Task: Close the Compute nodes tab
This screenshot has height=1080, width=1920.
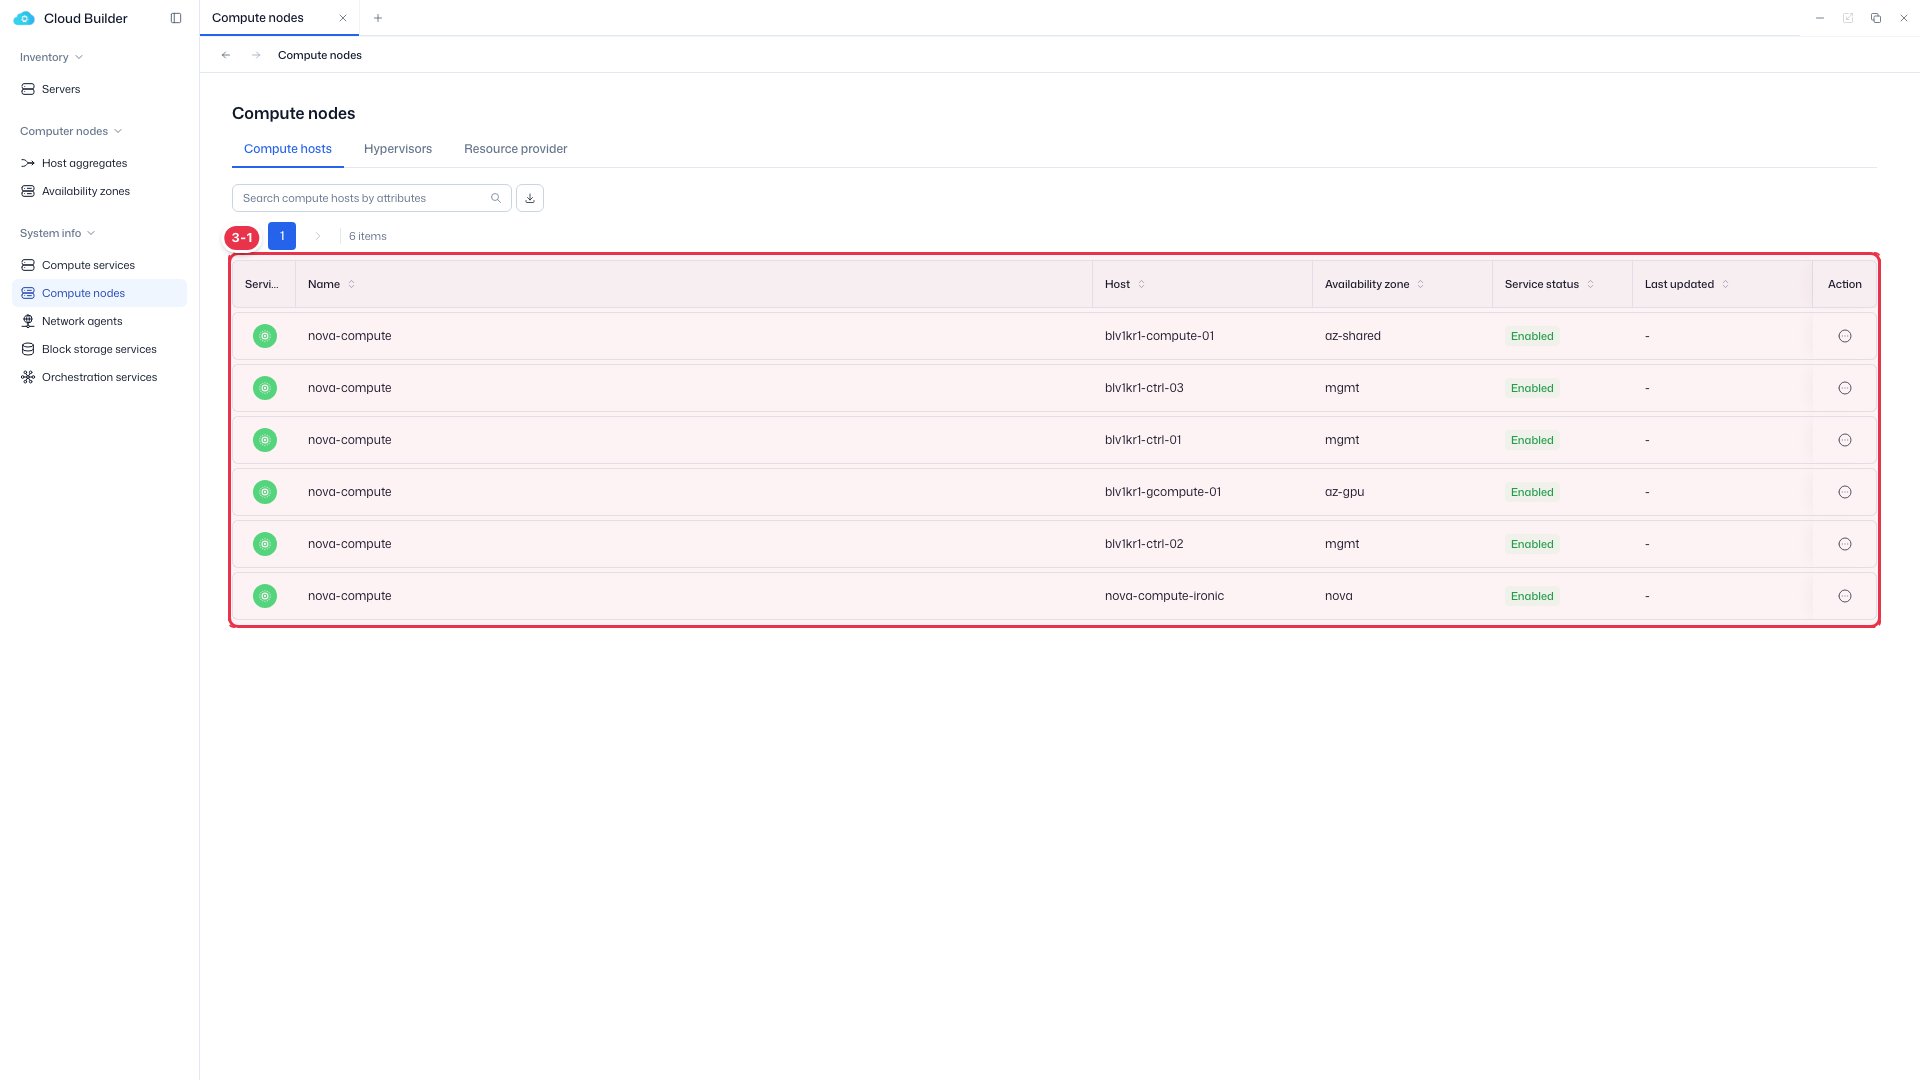Action: pos(343,18)
